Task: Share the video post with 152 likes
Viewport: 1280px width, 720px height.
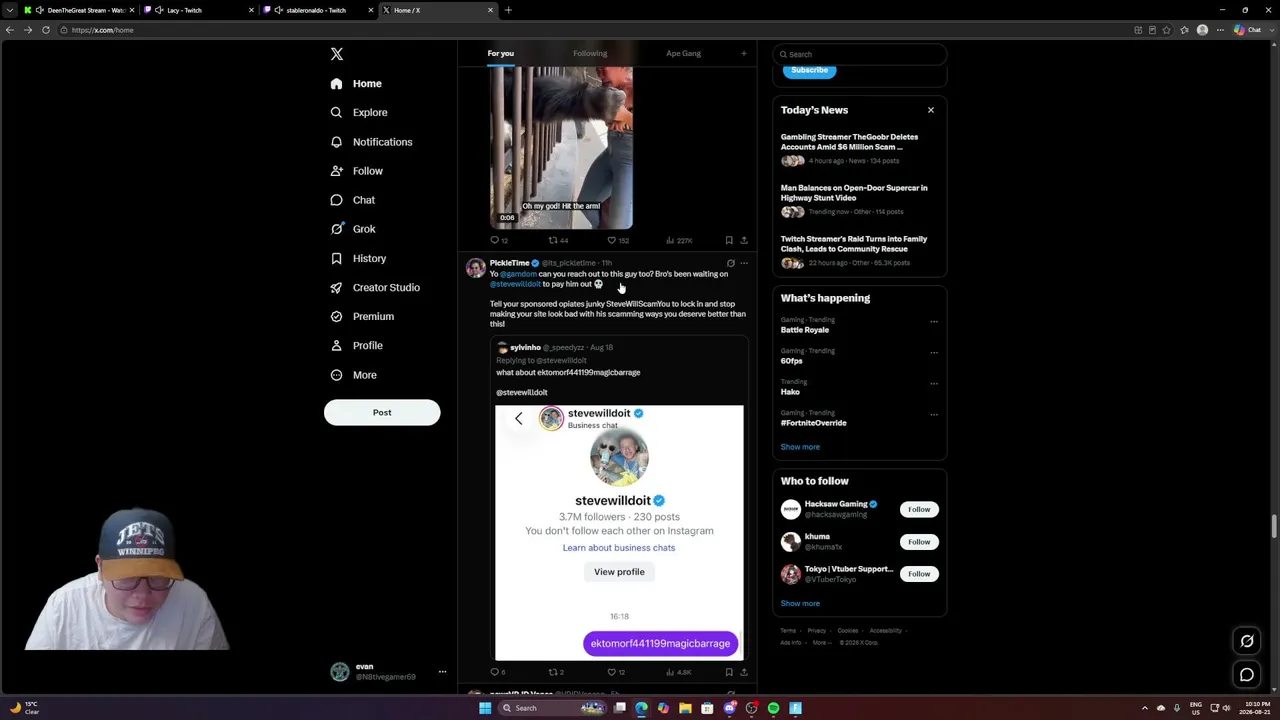Action: click(x=744, y=241)
